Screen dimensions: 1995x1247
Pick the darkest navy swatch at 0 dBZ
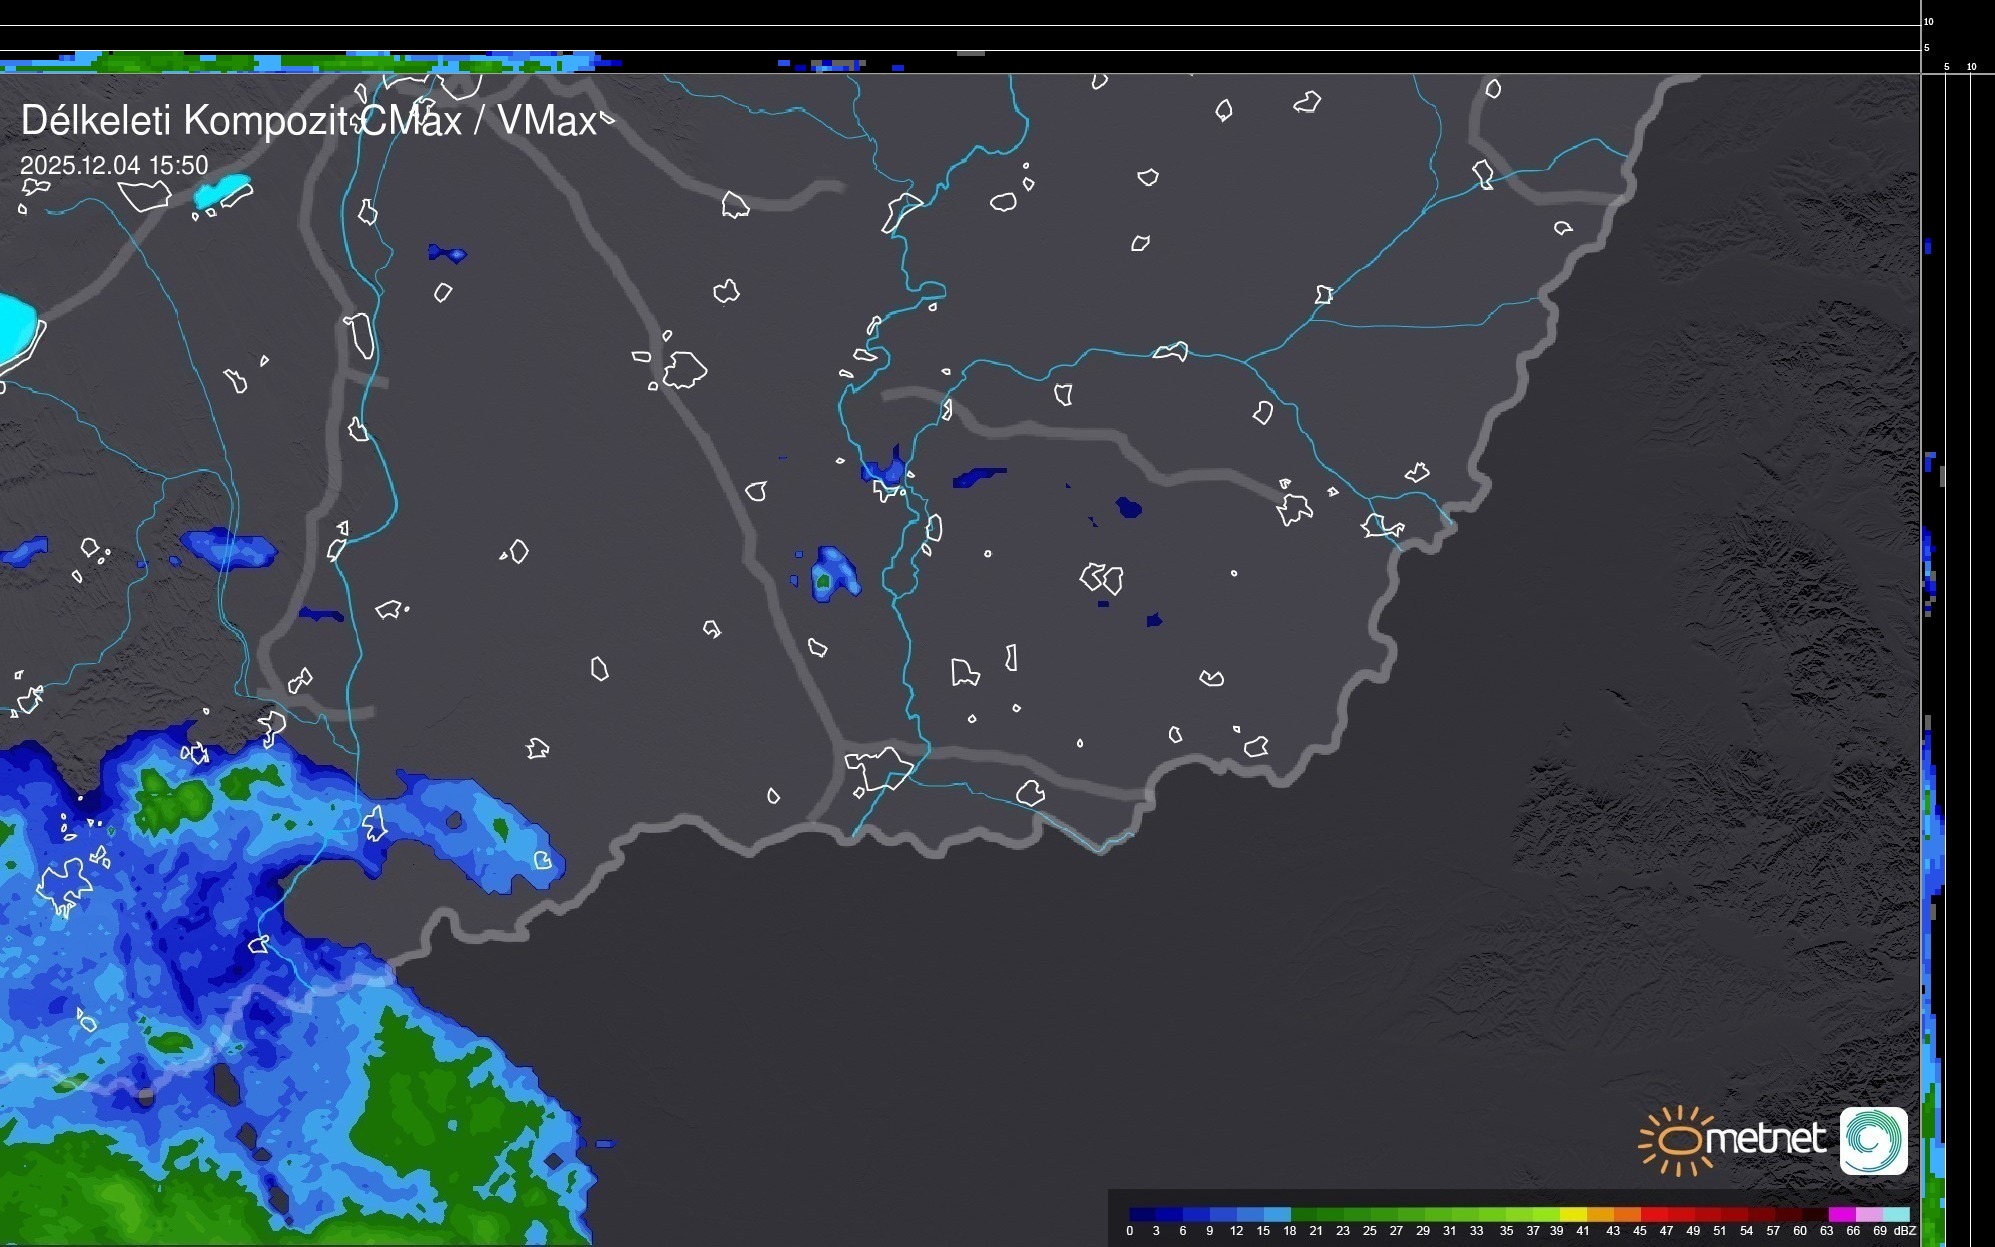pos(1143,1215)
